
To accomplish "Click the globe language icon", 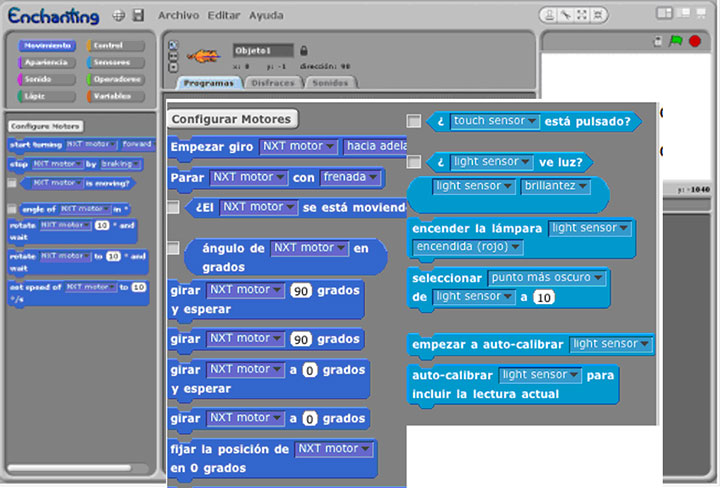I will pos(119,16).
